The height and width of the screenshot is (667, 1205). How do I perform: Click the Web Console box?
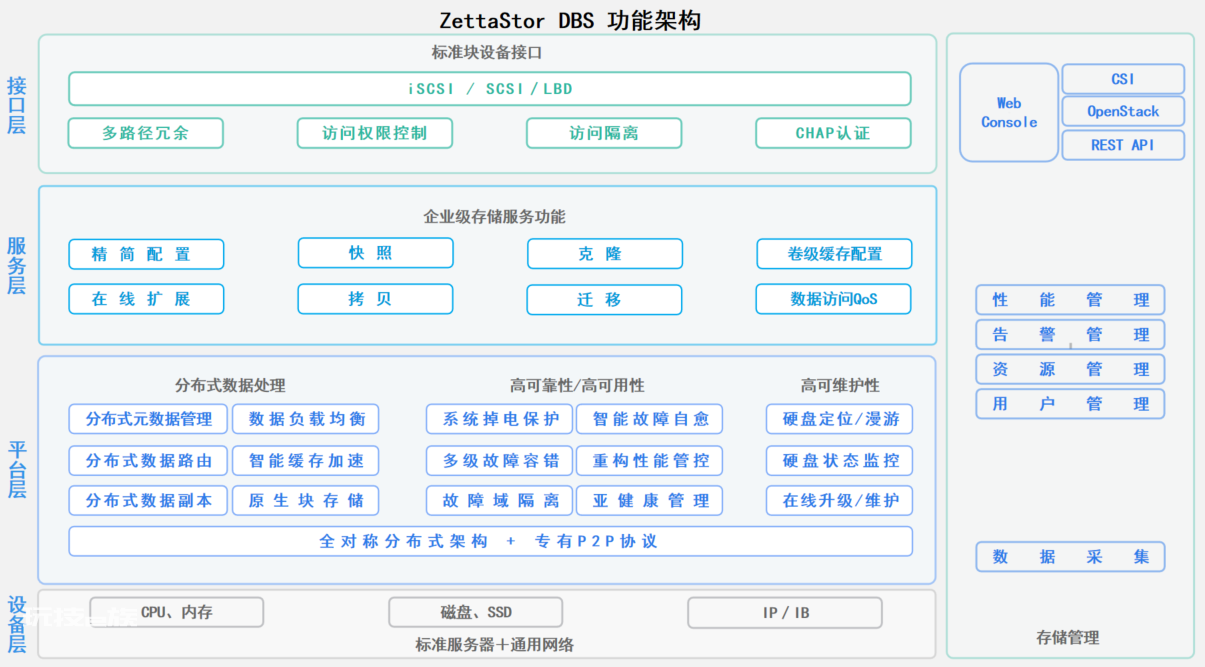click(1009, 112)
